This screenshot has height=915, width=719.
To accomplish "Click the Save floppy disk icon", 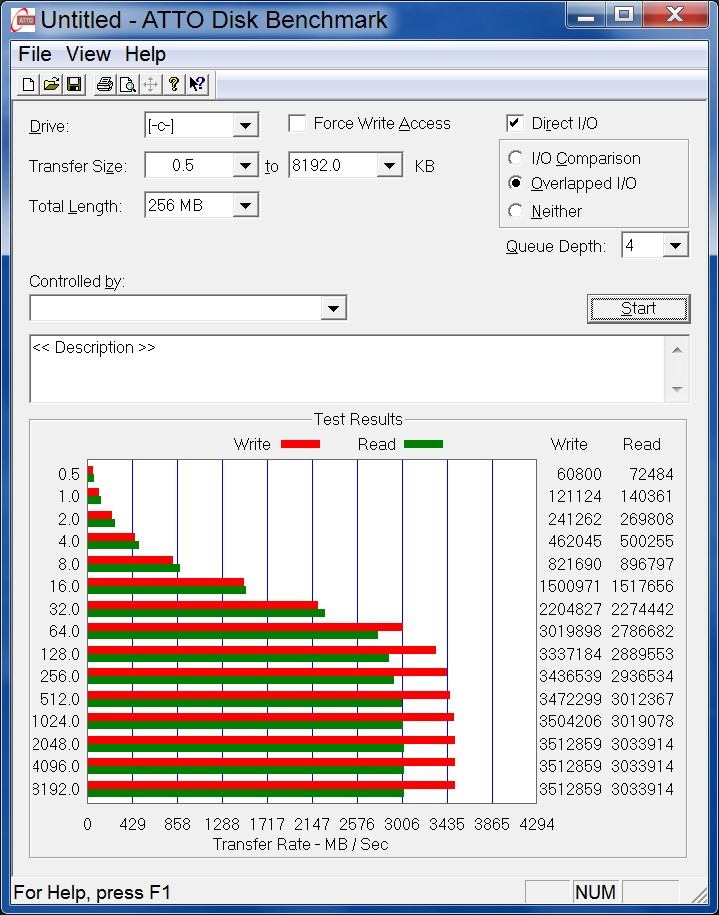I will [x=74, y=85].
